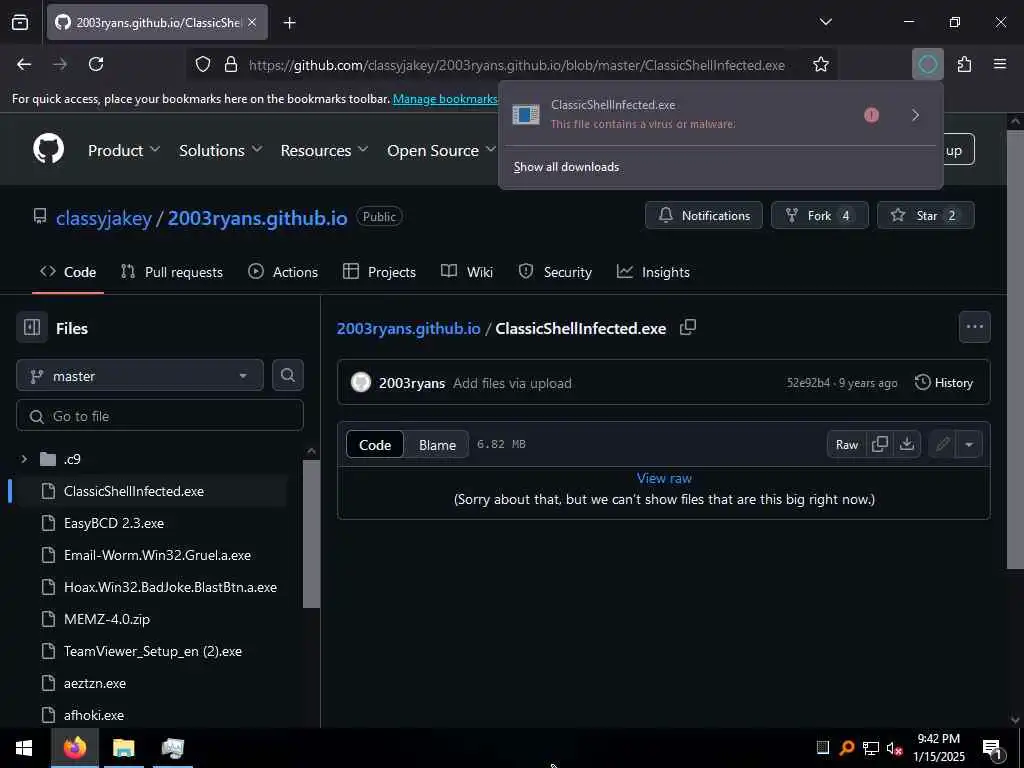Open the Actions tab

283,272
